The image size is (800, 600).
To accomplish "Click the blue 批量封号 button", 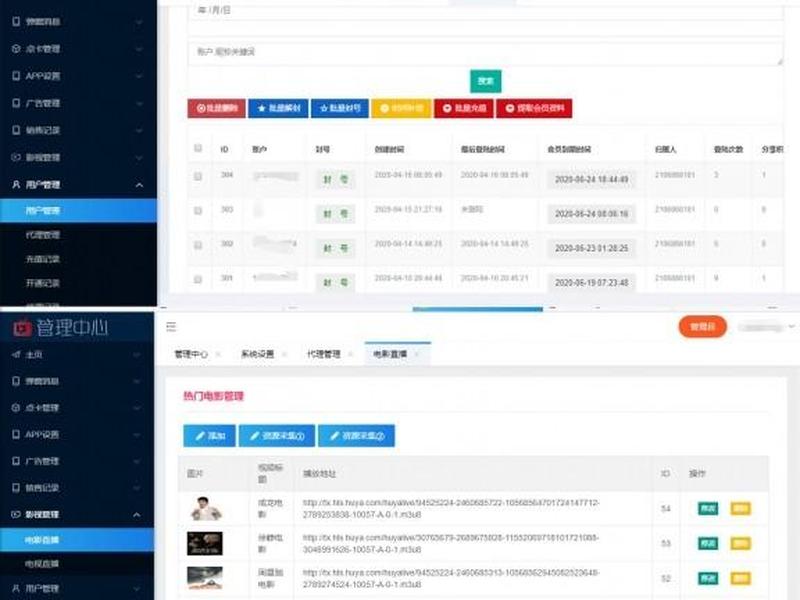I will [x=340, y=108].
